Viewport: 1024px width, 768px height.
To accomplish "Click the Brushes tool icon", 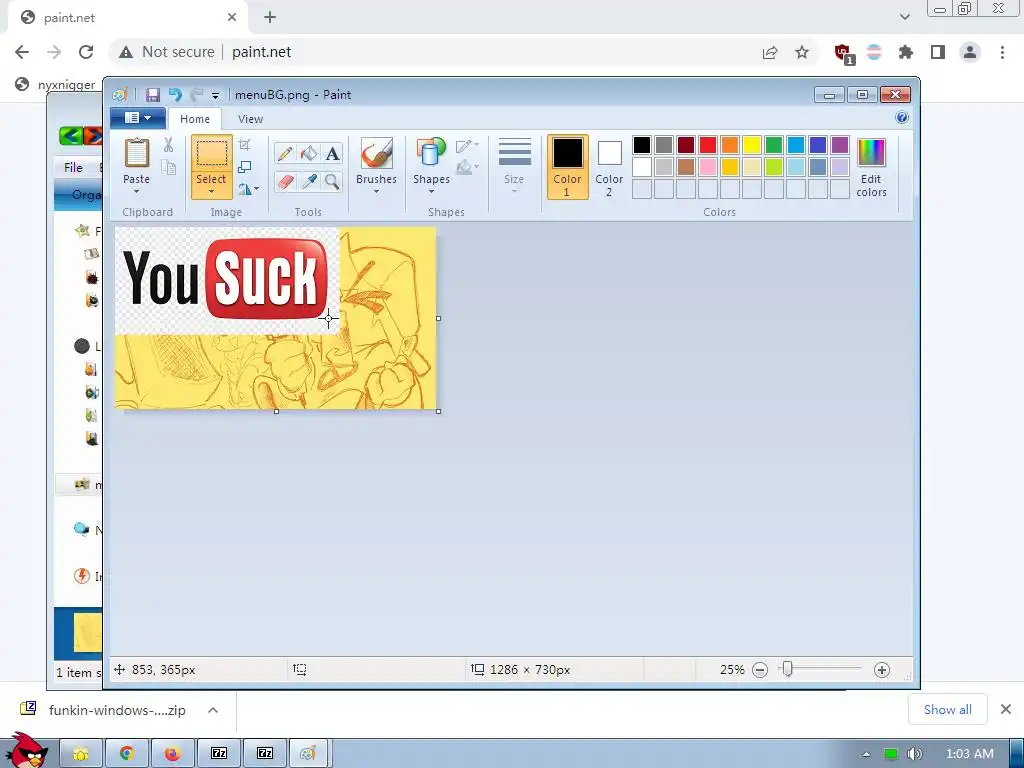I will (376, 153).
